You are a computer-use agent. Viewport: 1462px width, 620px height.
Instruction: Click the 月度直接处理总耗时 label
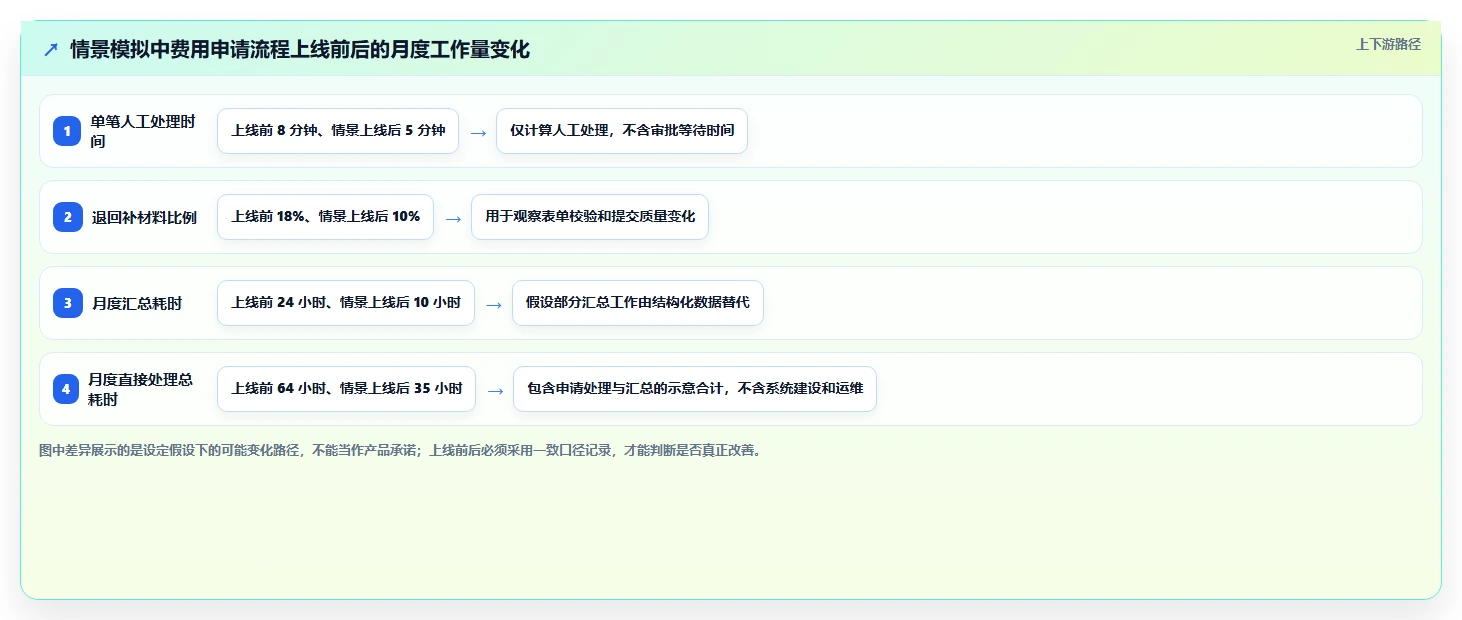tap(141, 389)
